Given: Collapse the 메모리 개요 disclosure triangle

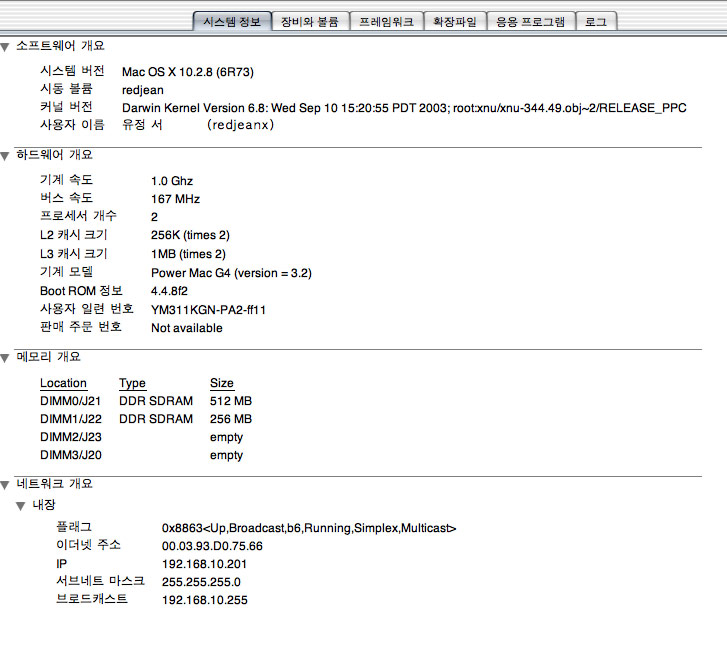Looking at the screenshot, I should coord(7,357).
